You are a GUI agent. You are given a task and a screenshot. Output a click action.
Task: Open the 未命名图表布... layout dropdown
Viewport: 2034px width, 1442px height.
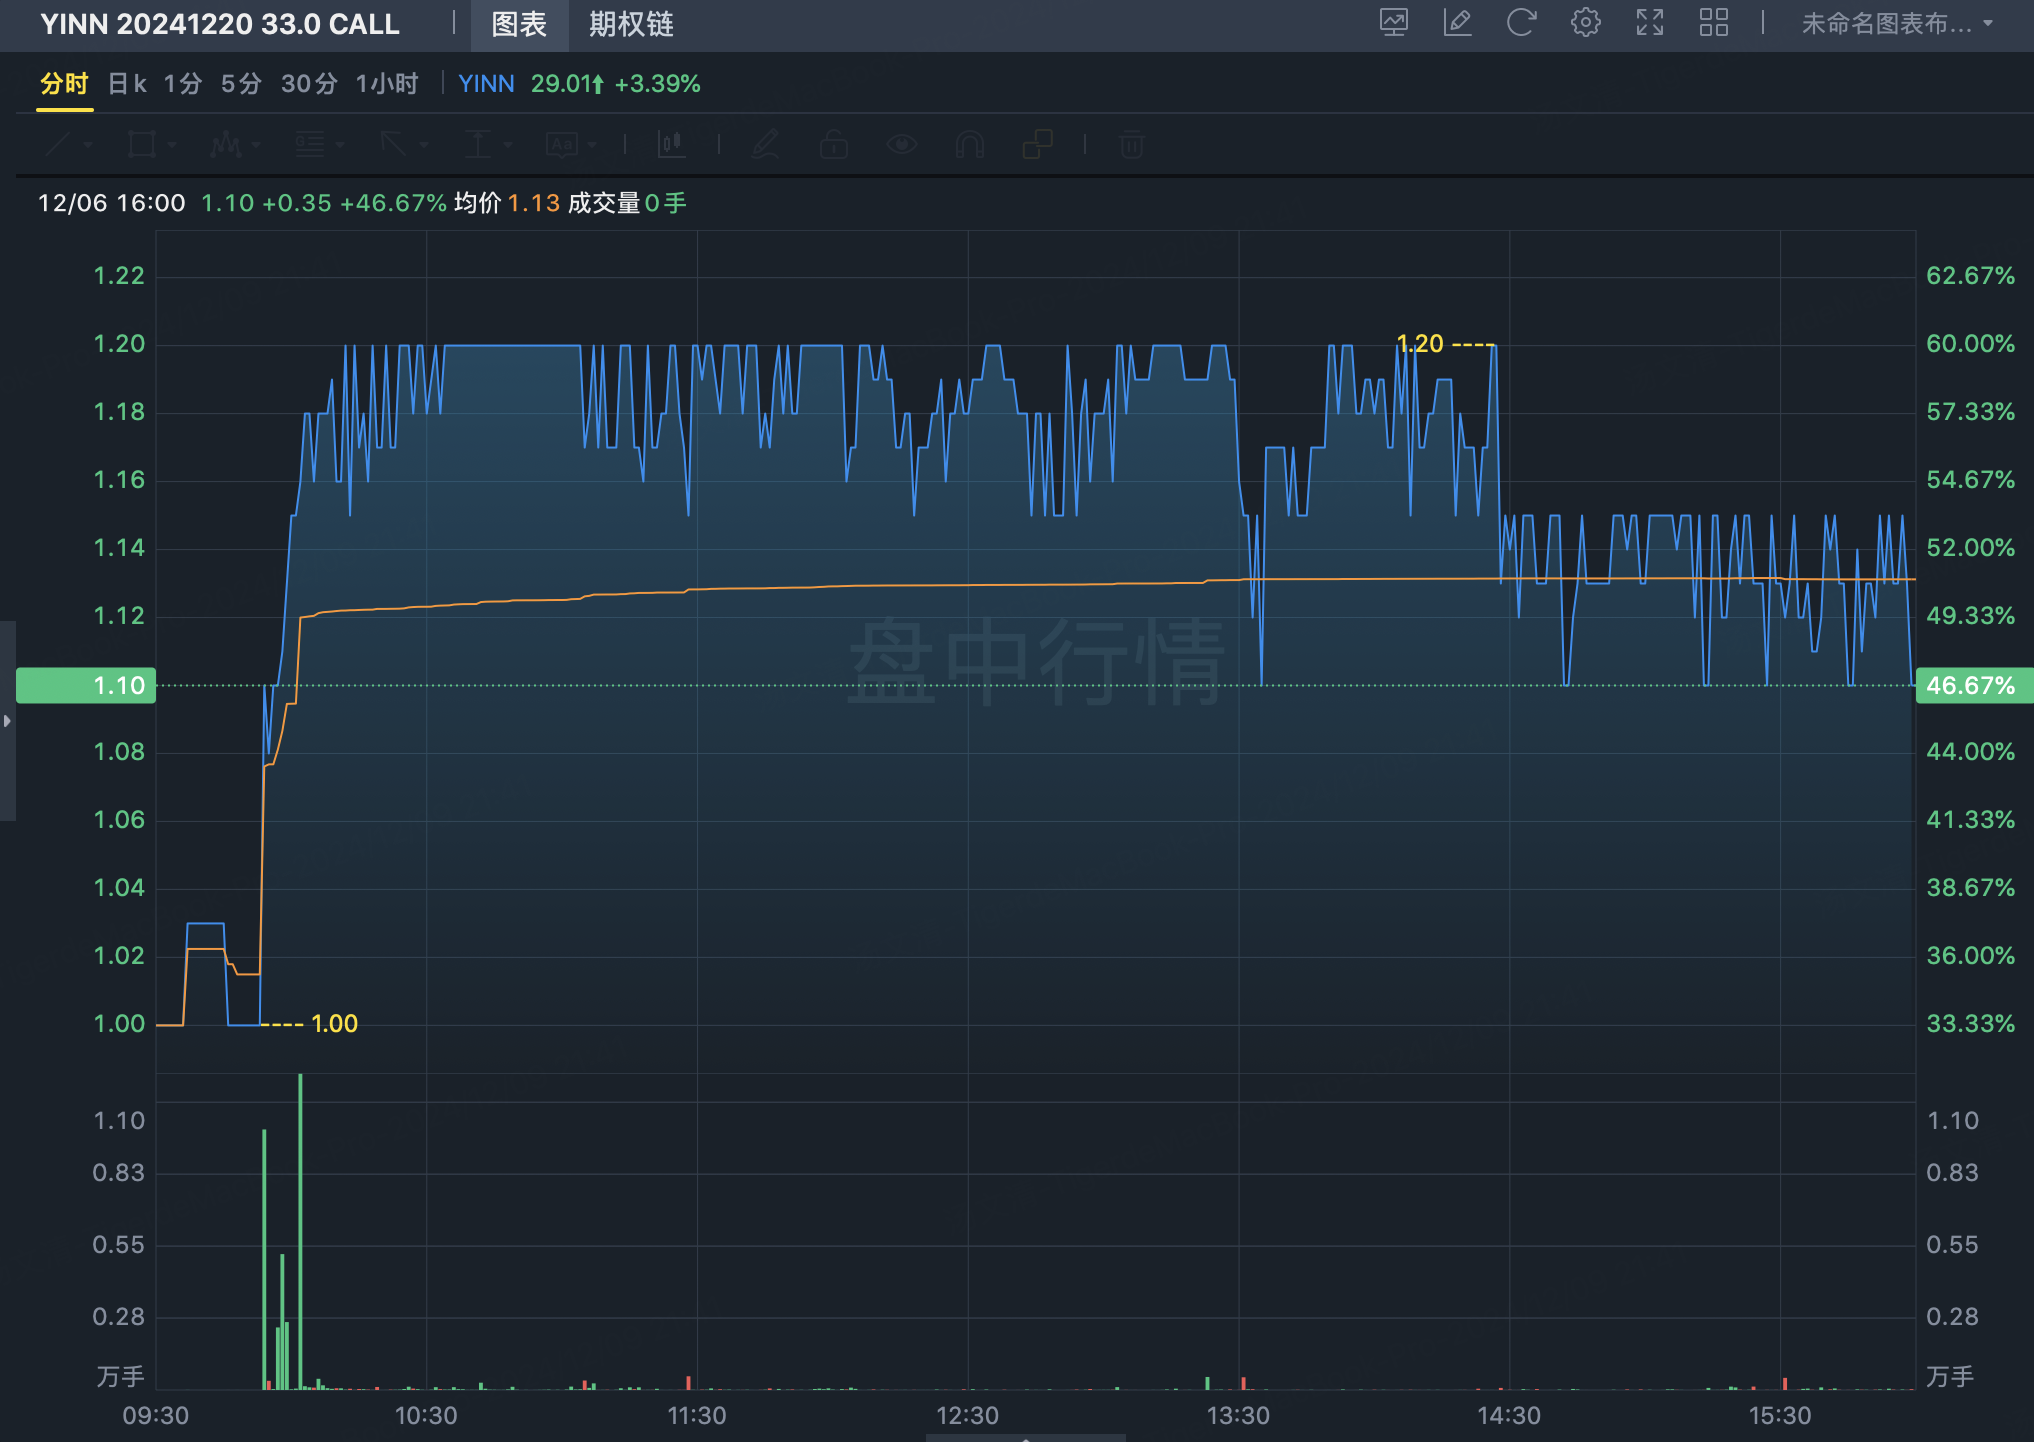tap(1897, 24)
